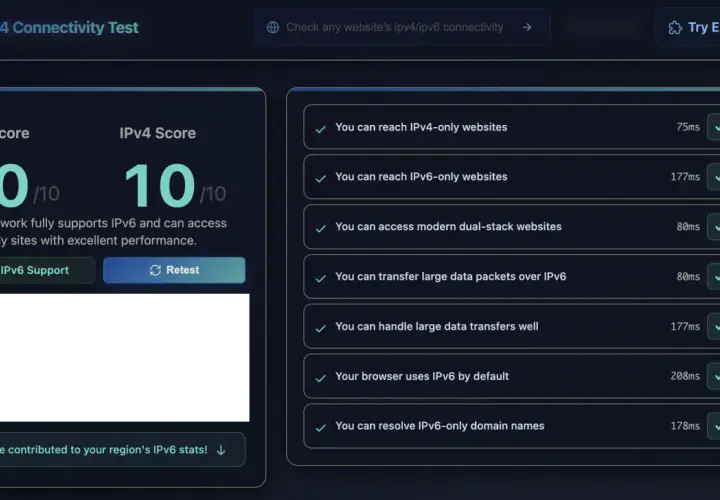Viewport: 720px width, 500px height.
Task: Click the IPv4 Score heading
Action: (x=158, y=133)
